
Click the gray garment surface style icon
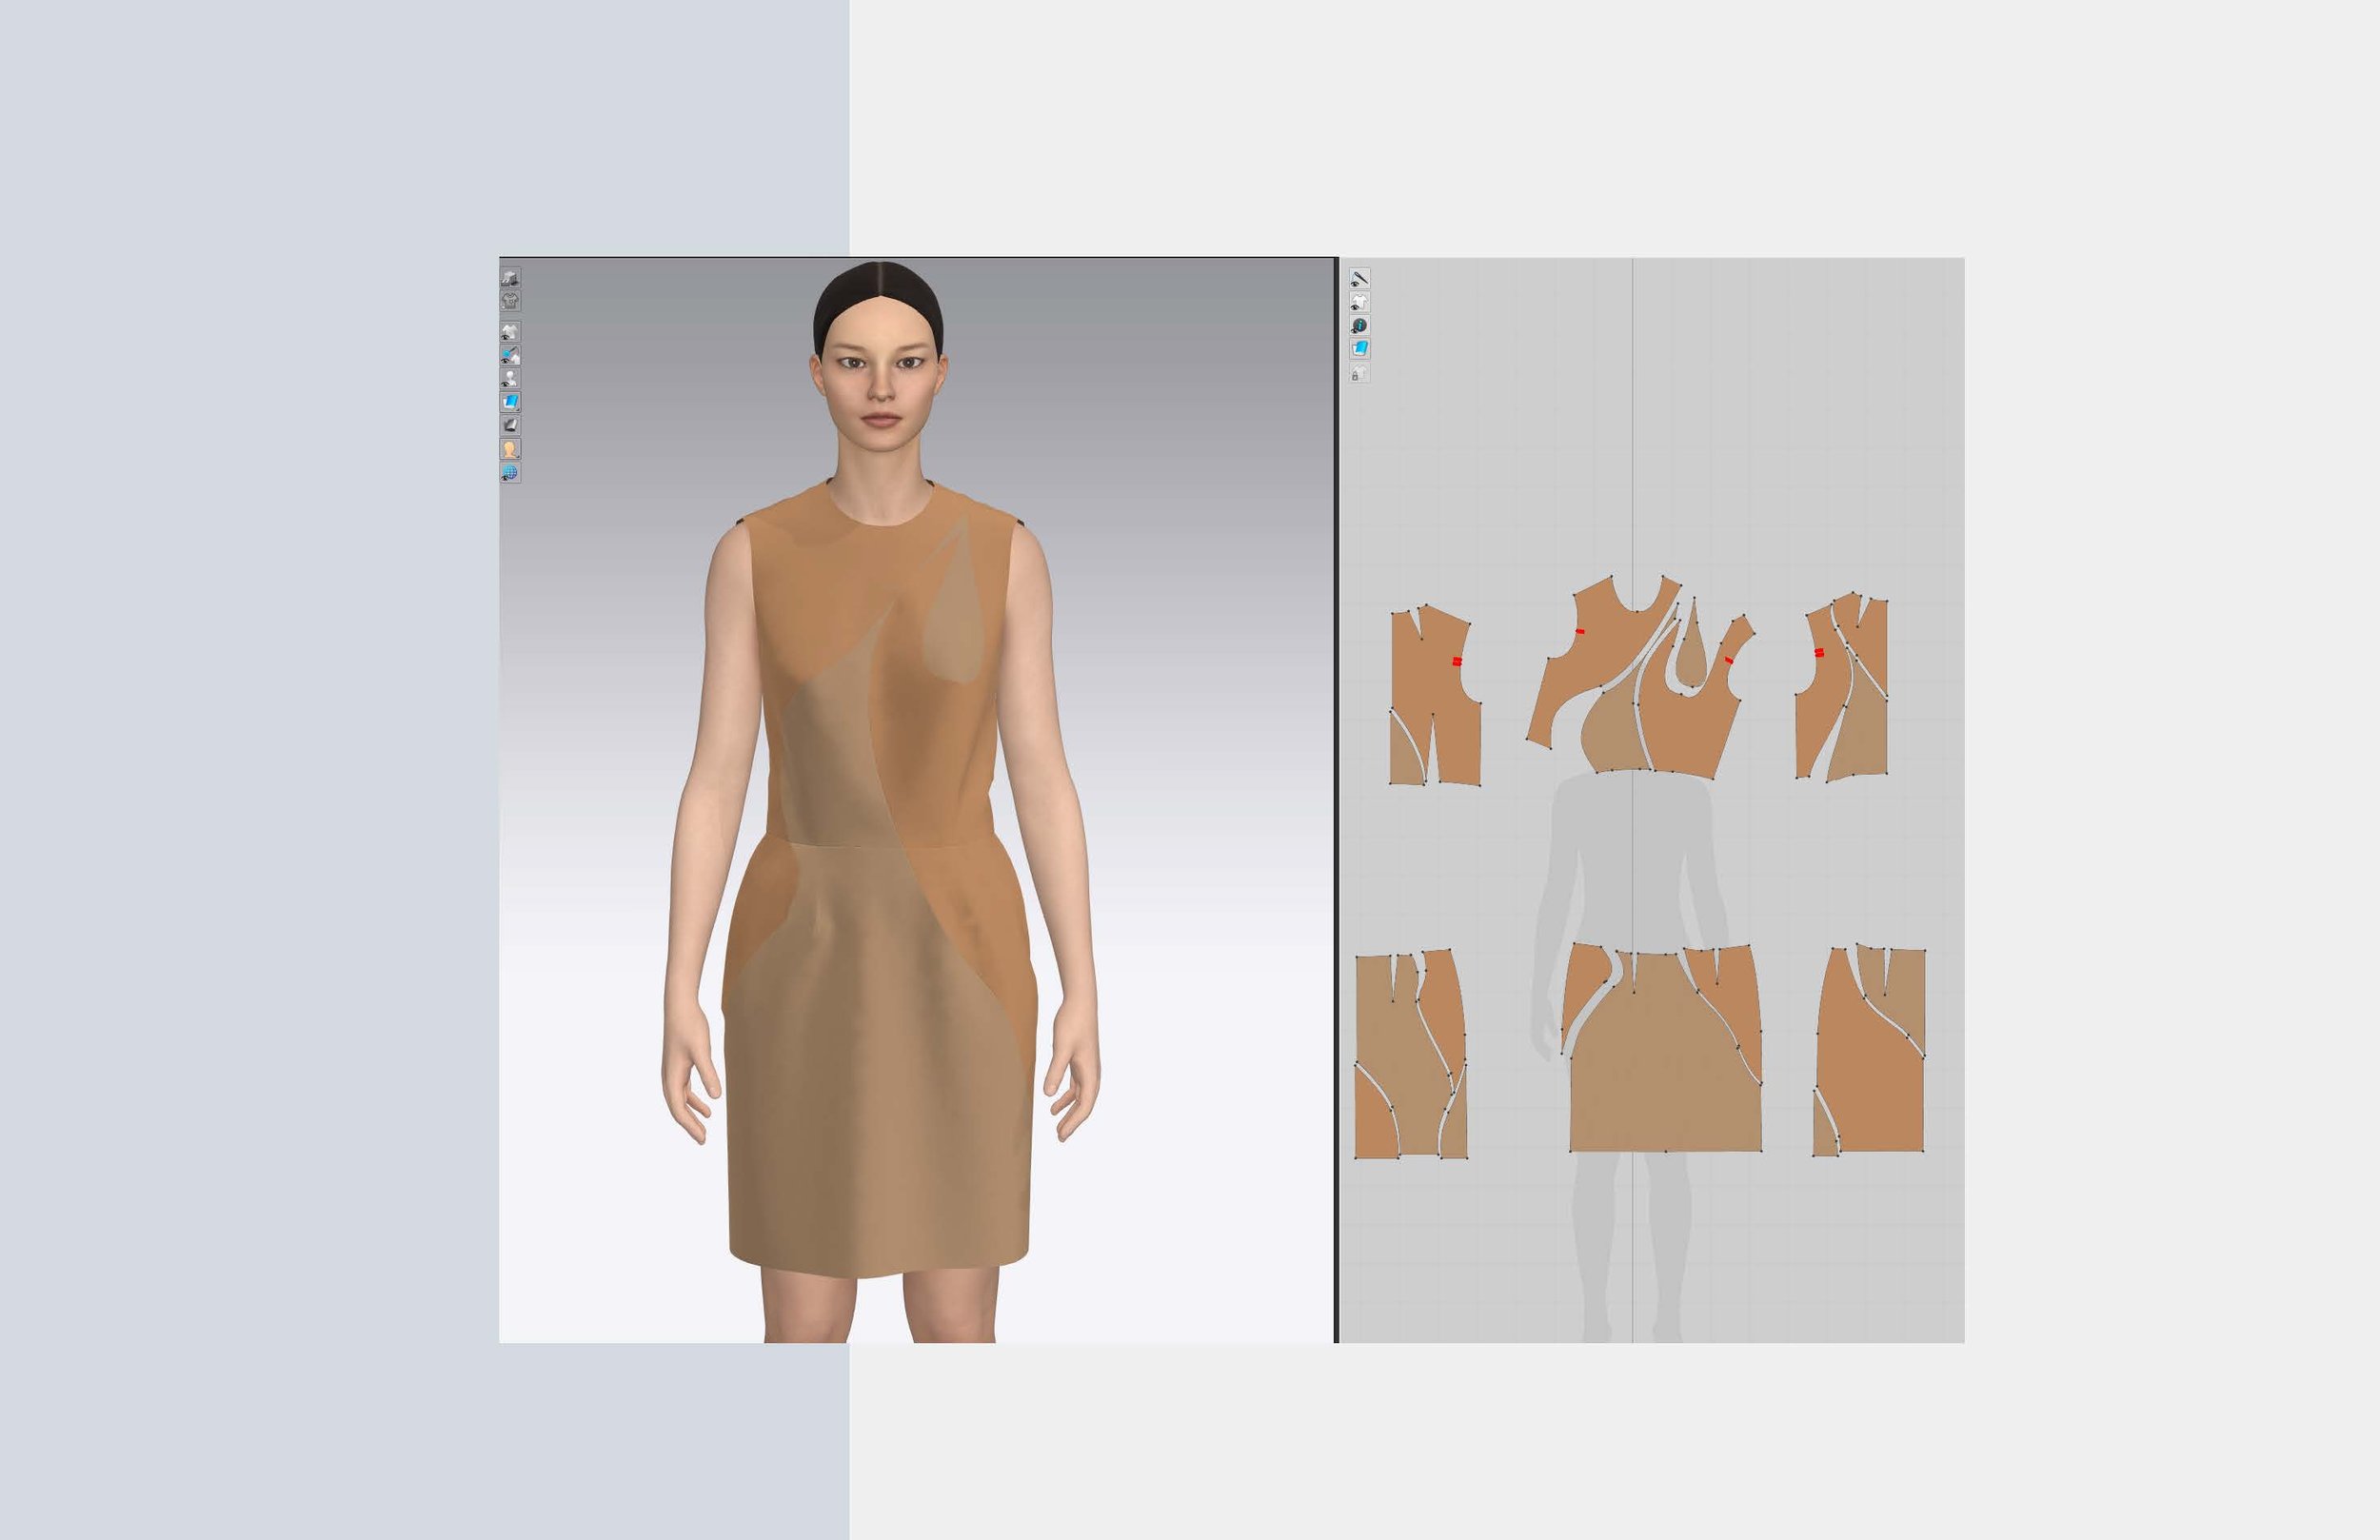(510, 425)
